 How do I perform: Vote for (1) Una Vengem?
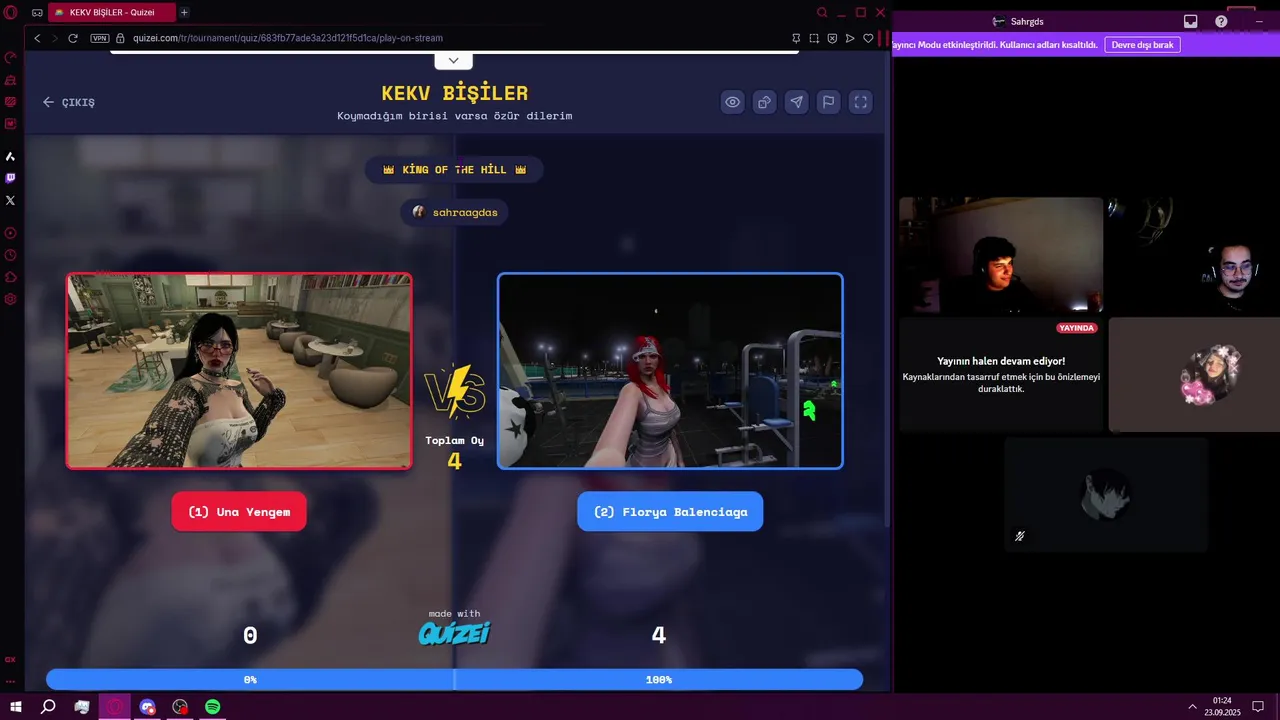(239, 511)
